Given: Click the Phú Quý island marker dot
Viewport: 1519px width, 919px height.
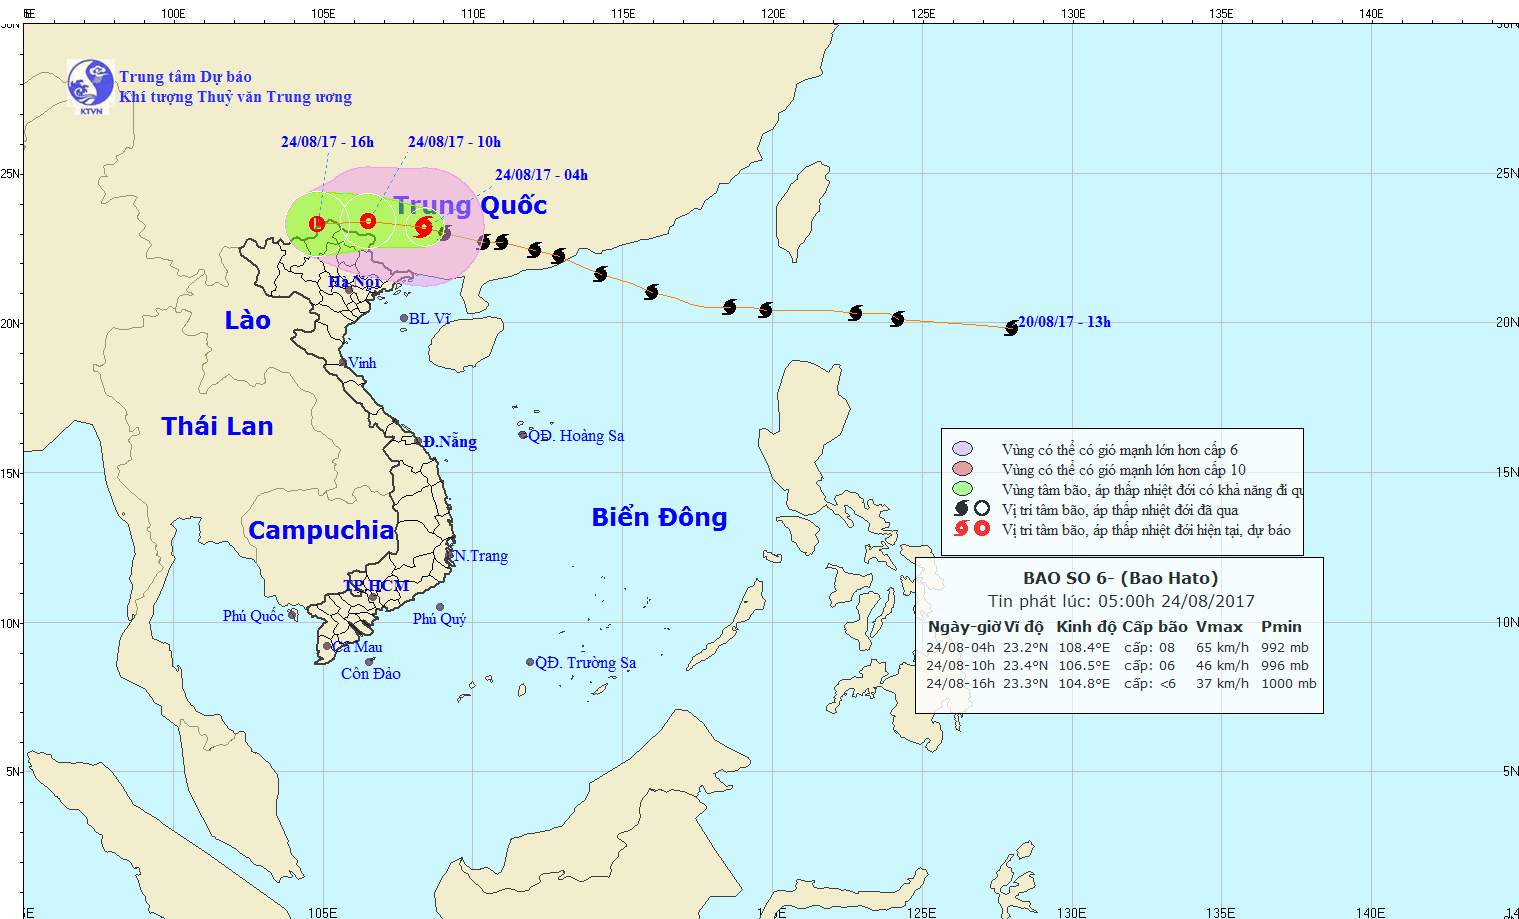Looking at the screenshot, I should click(x=440, y=607).
